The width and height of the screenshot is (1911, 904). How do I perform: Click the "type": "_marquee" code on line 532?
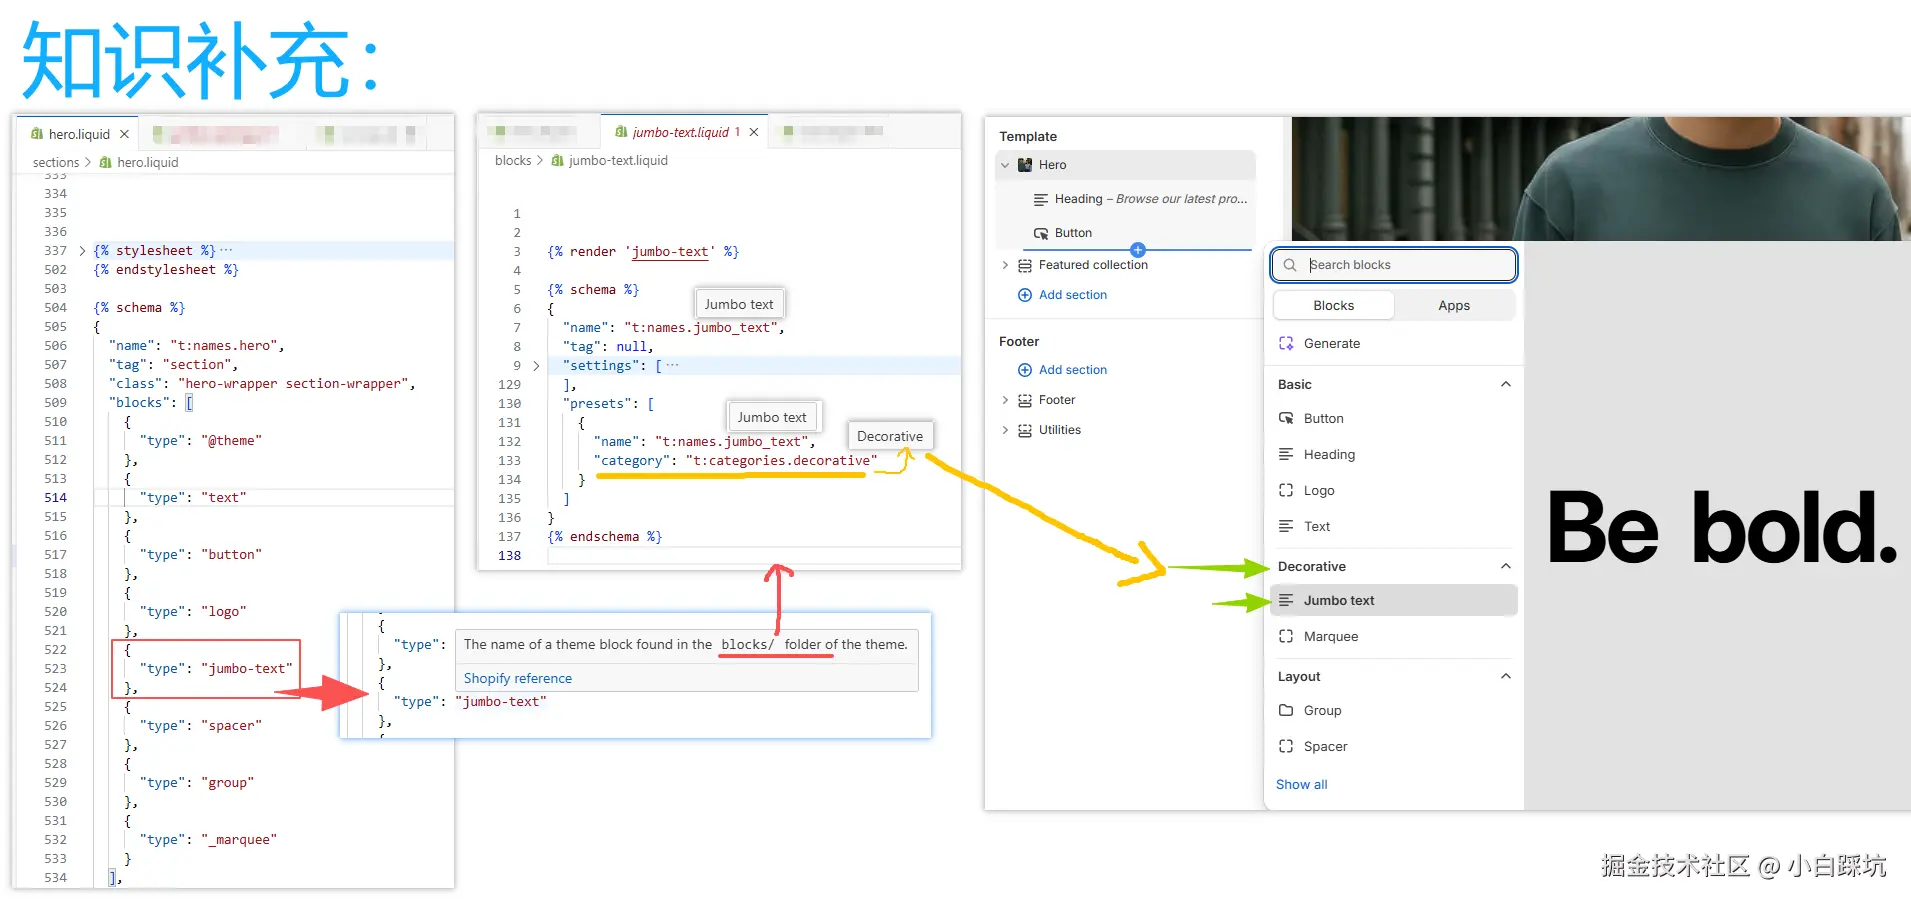(x=208, y=840)
